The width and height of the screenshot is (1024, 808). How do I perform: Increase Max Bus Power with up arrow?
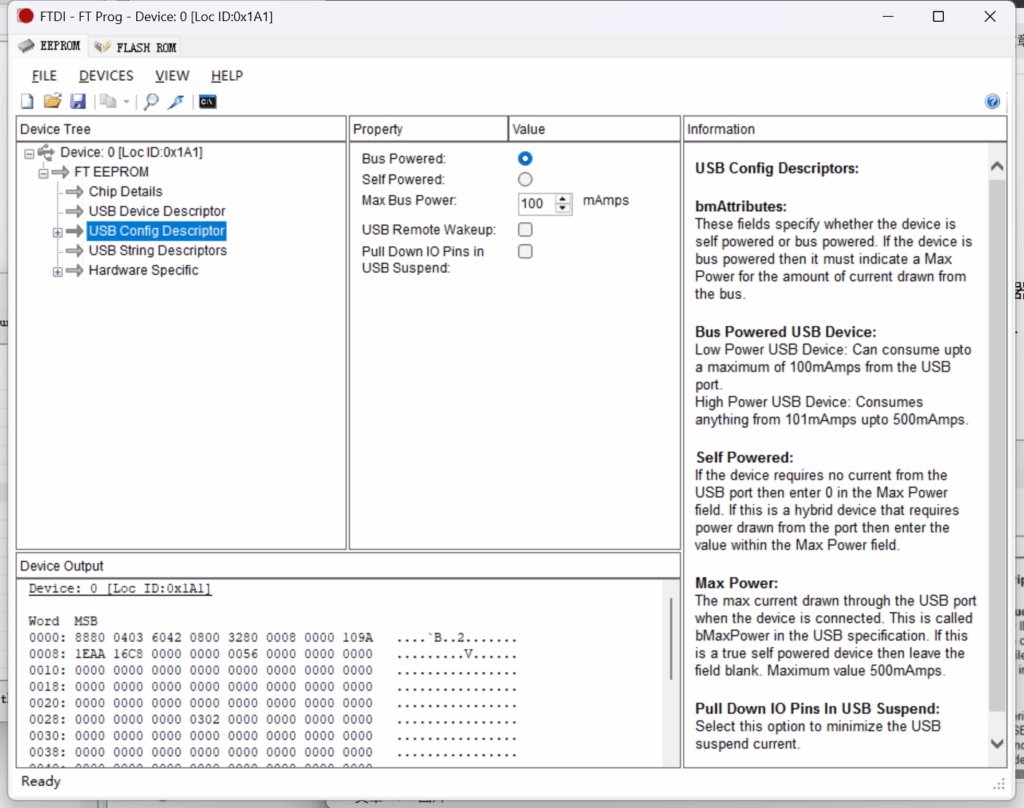(563, 199)
